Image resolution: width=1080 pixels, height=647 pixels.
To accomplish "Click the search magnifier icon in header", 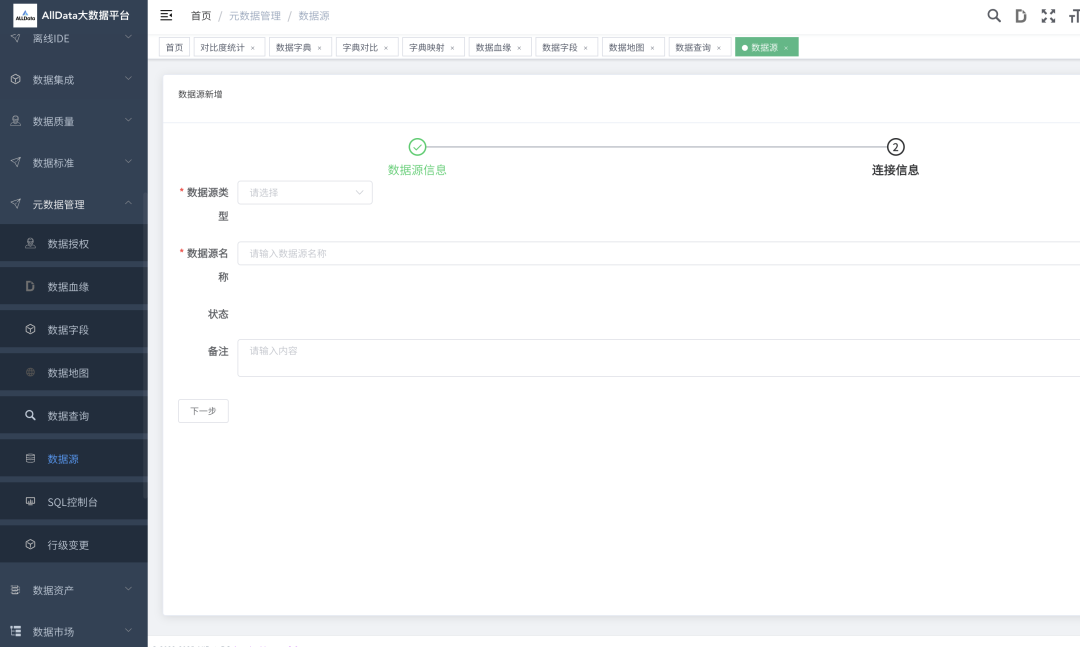I will pyautogui.click(x=994, y=15).
